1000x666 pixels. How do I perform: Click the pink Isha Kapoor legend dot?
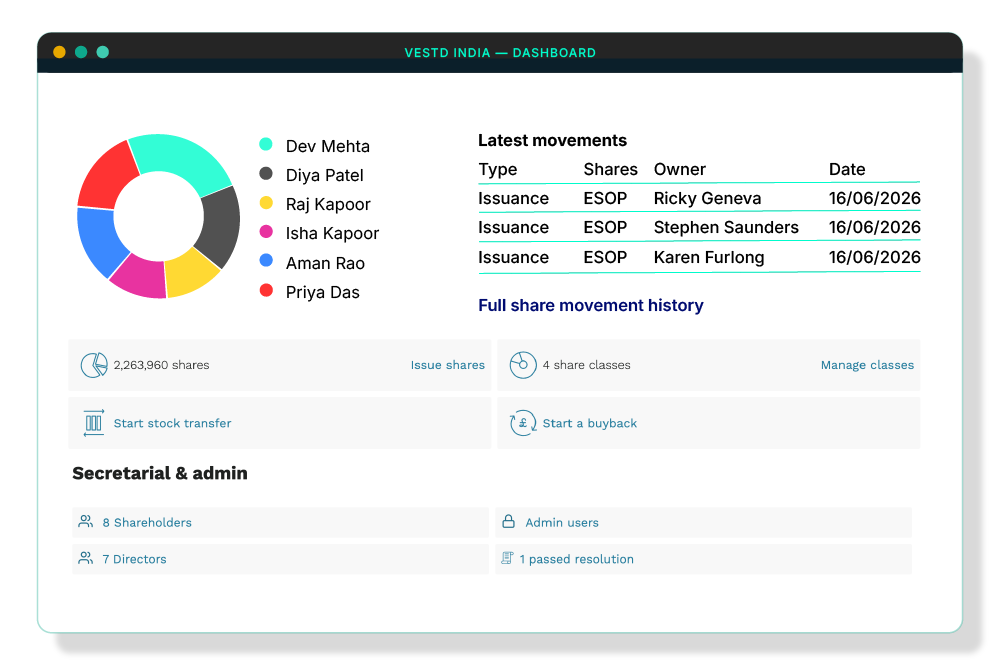point(266,232)
